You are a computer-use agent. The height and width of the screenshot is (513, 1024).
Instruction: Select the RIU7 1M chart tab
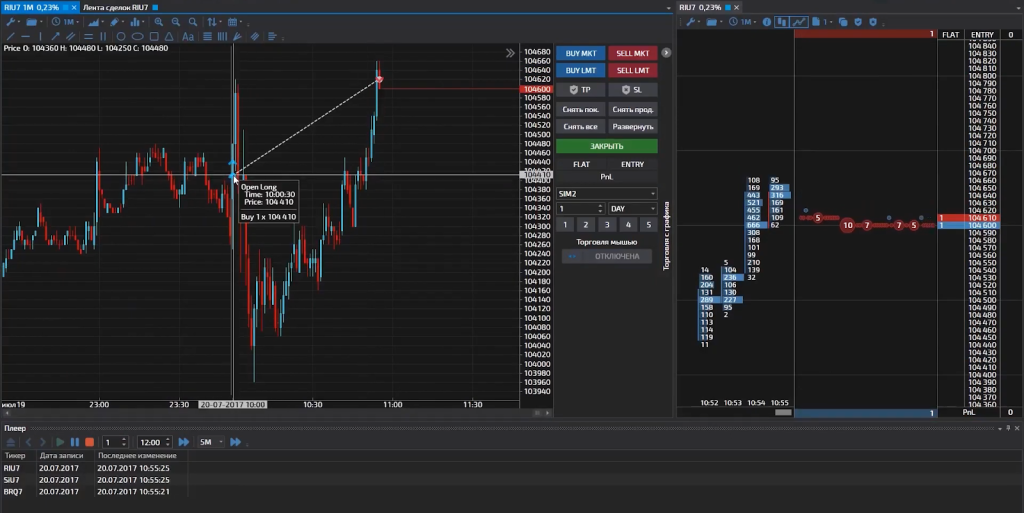(37, 7)
